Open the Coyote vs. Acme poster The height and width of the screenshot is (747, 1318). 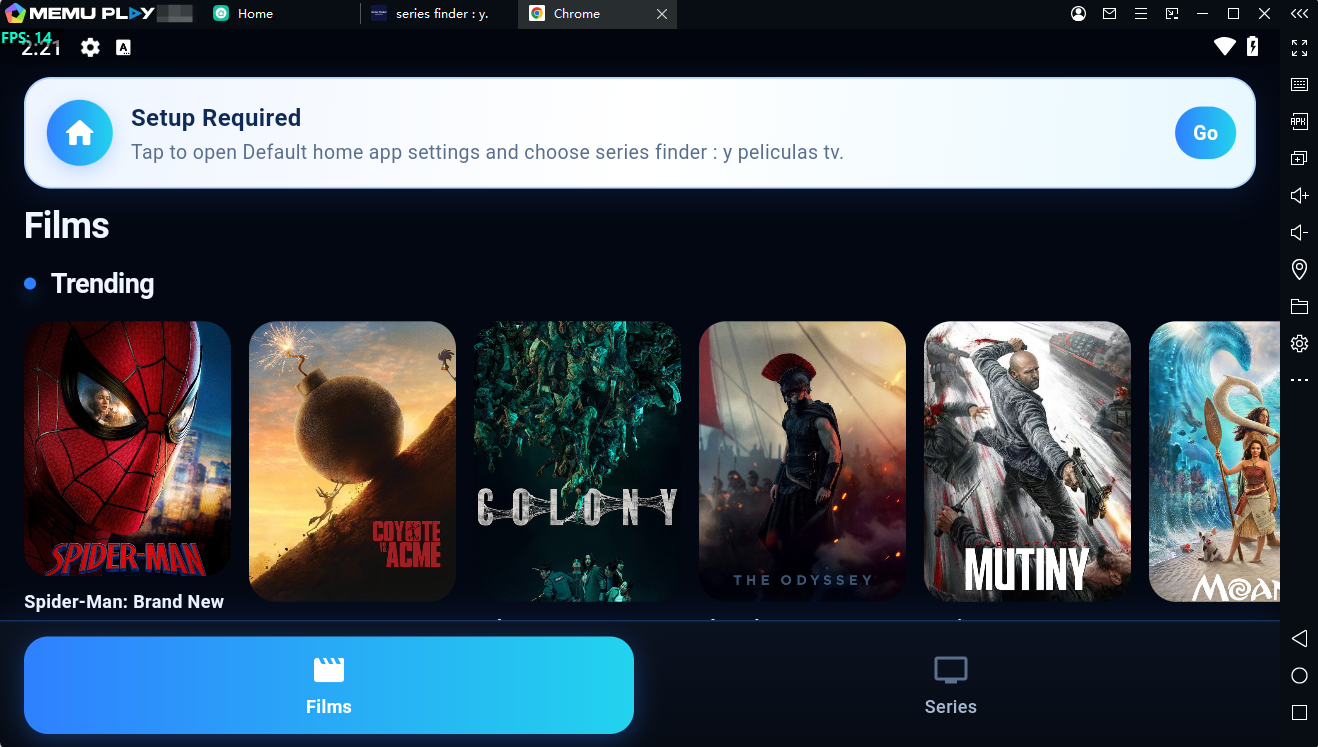click(x=352, y=461)
